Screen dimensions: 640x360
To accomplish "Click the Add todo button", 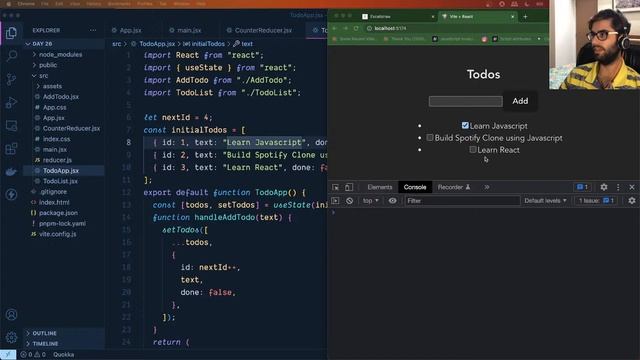I will click(x=520, y=101).
